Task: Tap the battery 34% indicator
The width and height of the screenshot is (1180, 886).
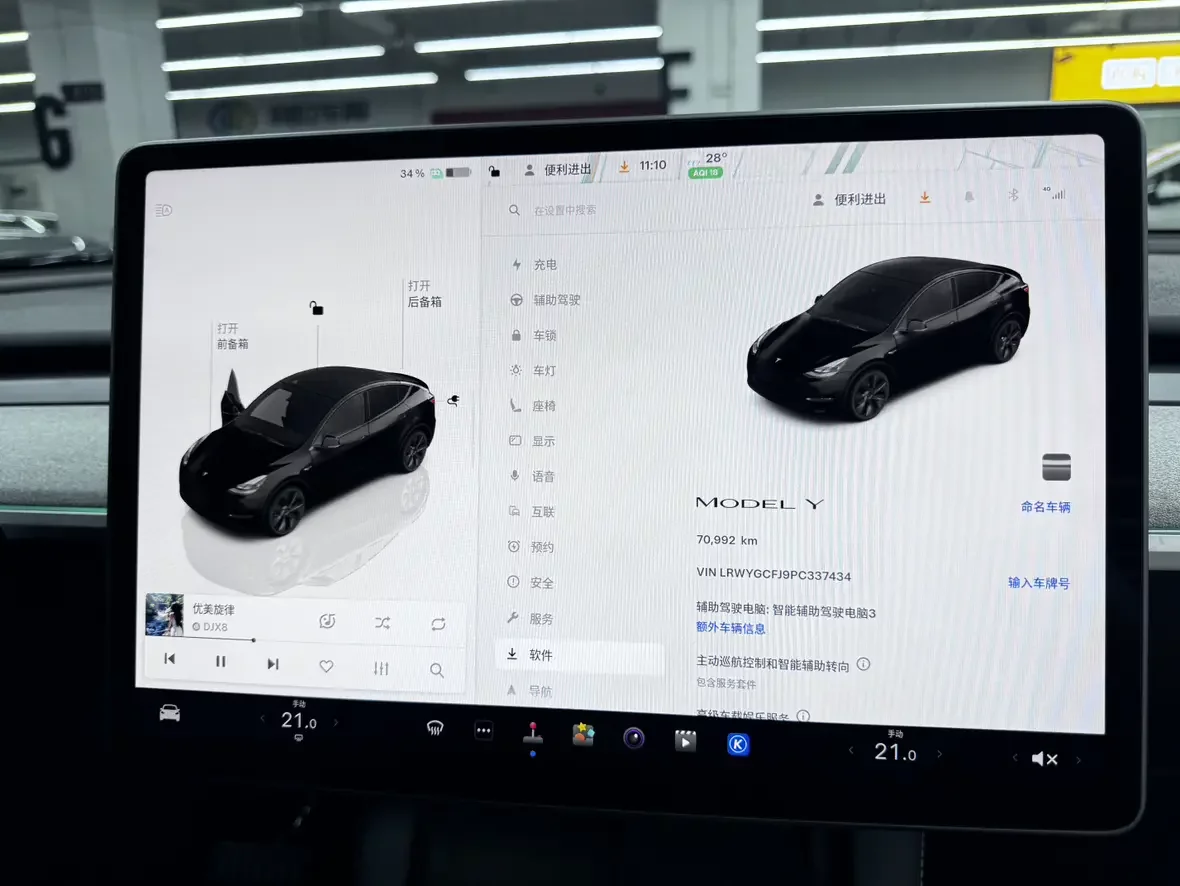Action: click(435, 173)
